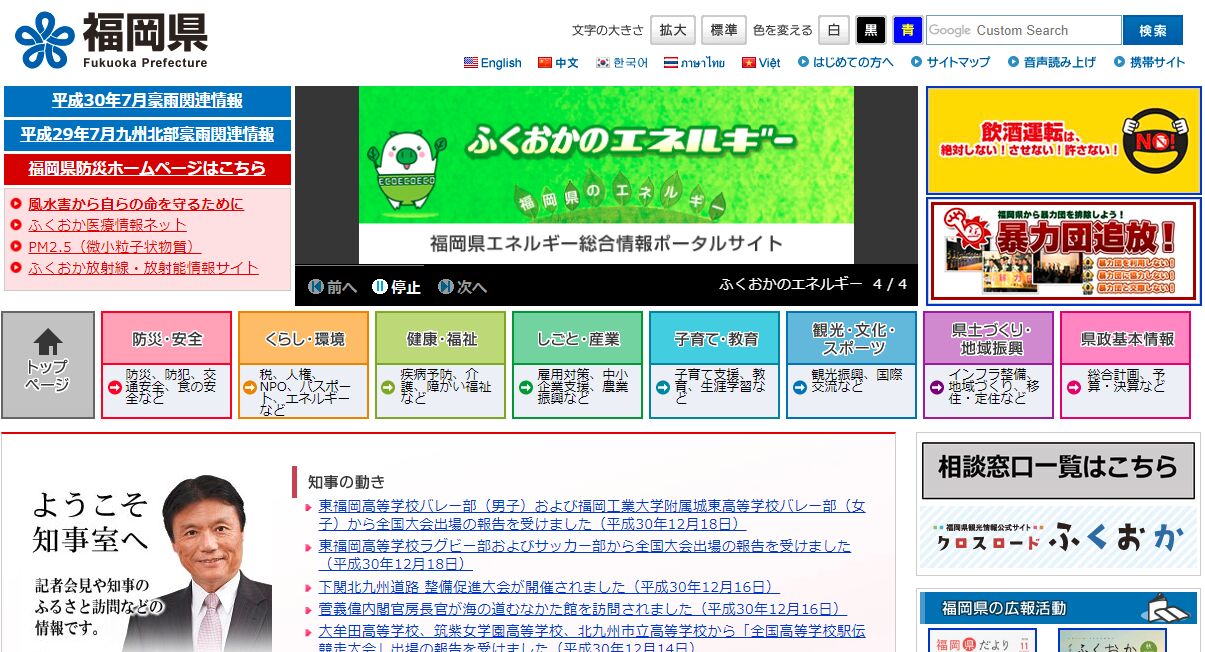Open 大牟田高等学校 駅伝 news link

pyautogui.click(x=592, y=640)
